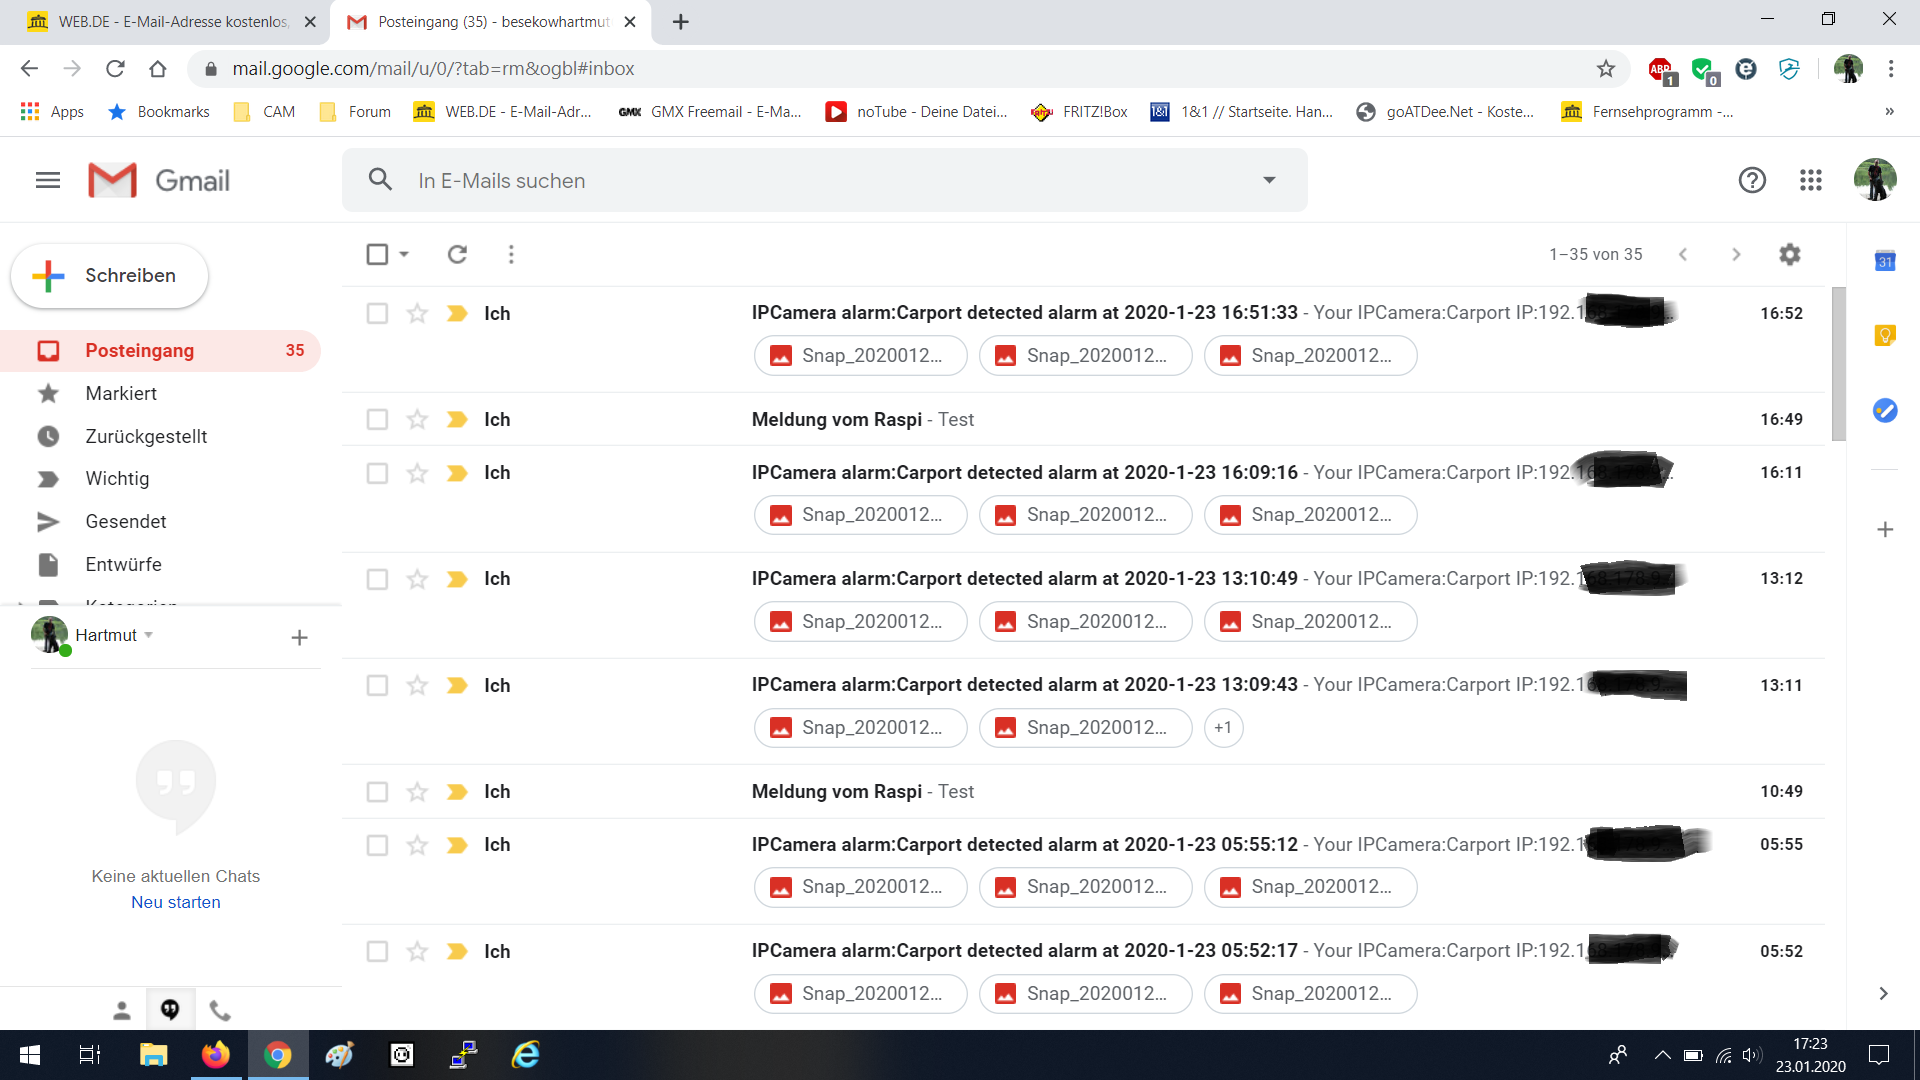The width and height of the screenshot is (1920, 1080).
Task: Expand the Hartmut chat status dropdown
Action: [149, 635]
